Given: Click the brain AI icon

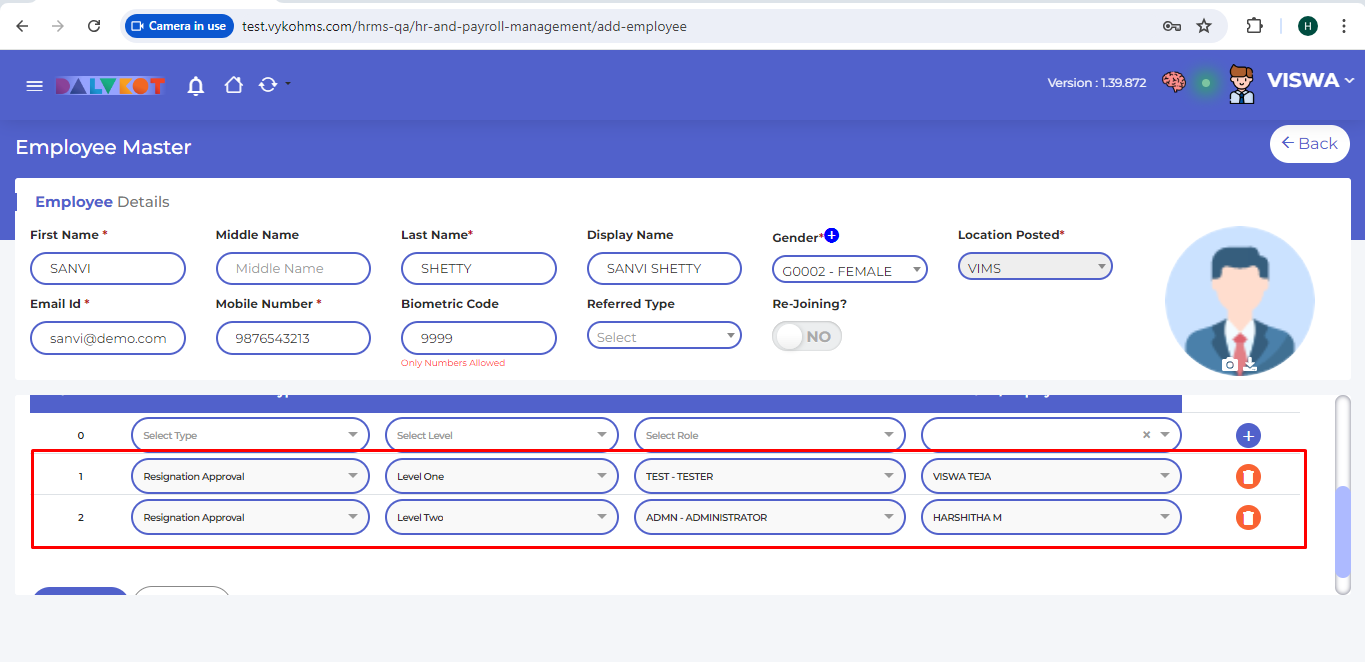Looking at the screenshot, I should 1174,82.
